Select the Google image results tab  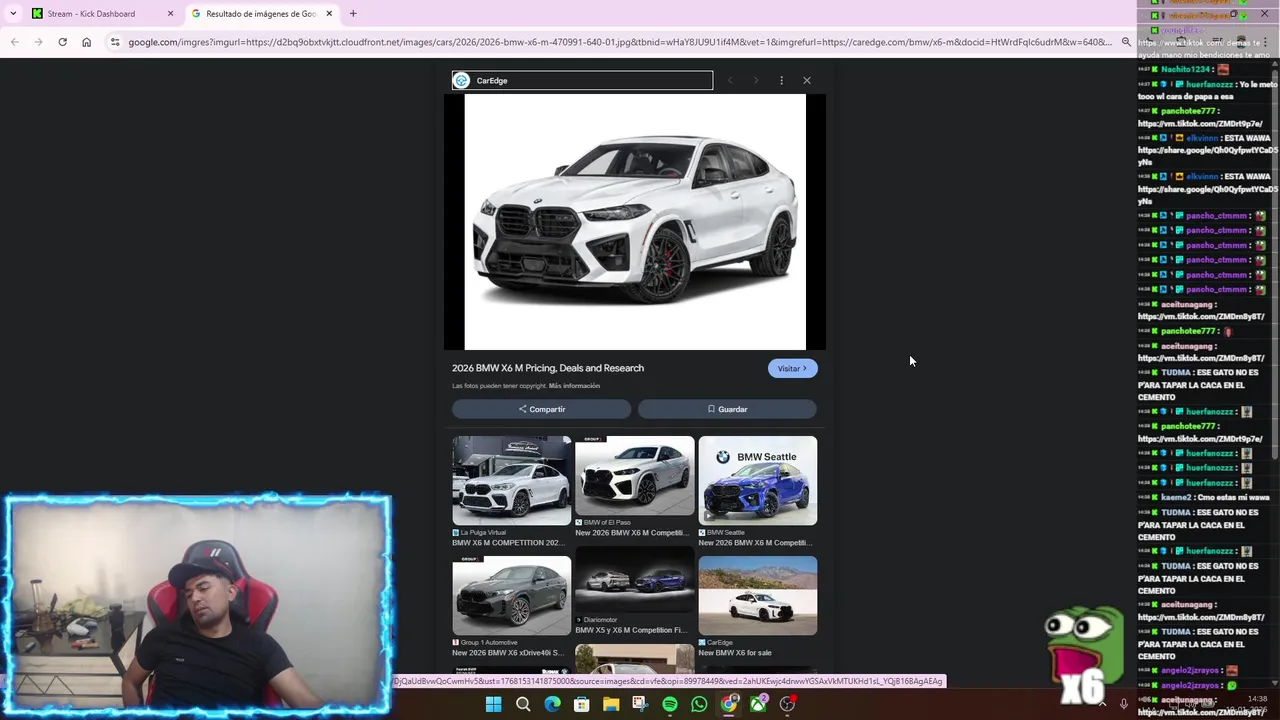tap(260, 14)
